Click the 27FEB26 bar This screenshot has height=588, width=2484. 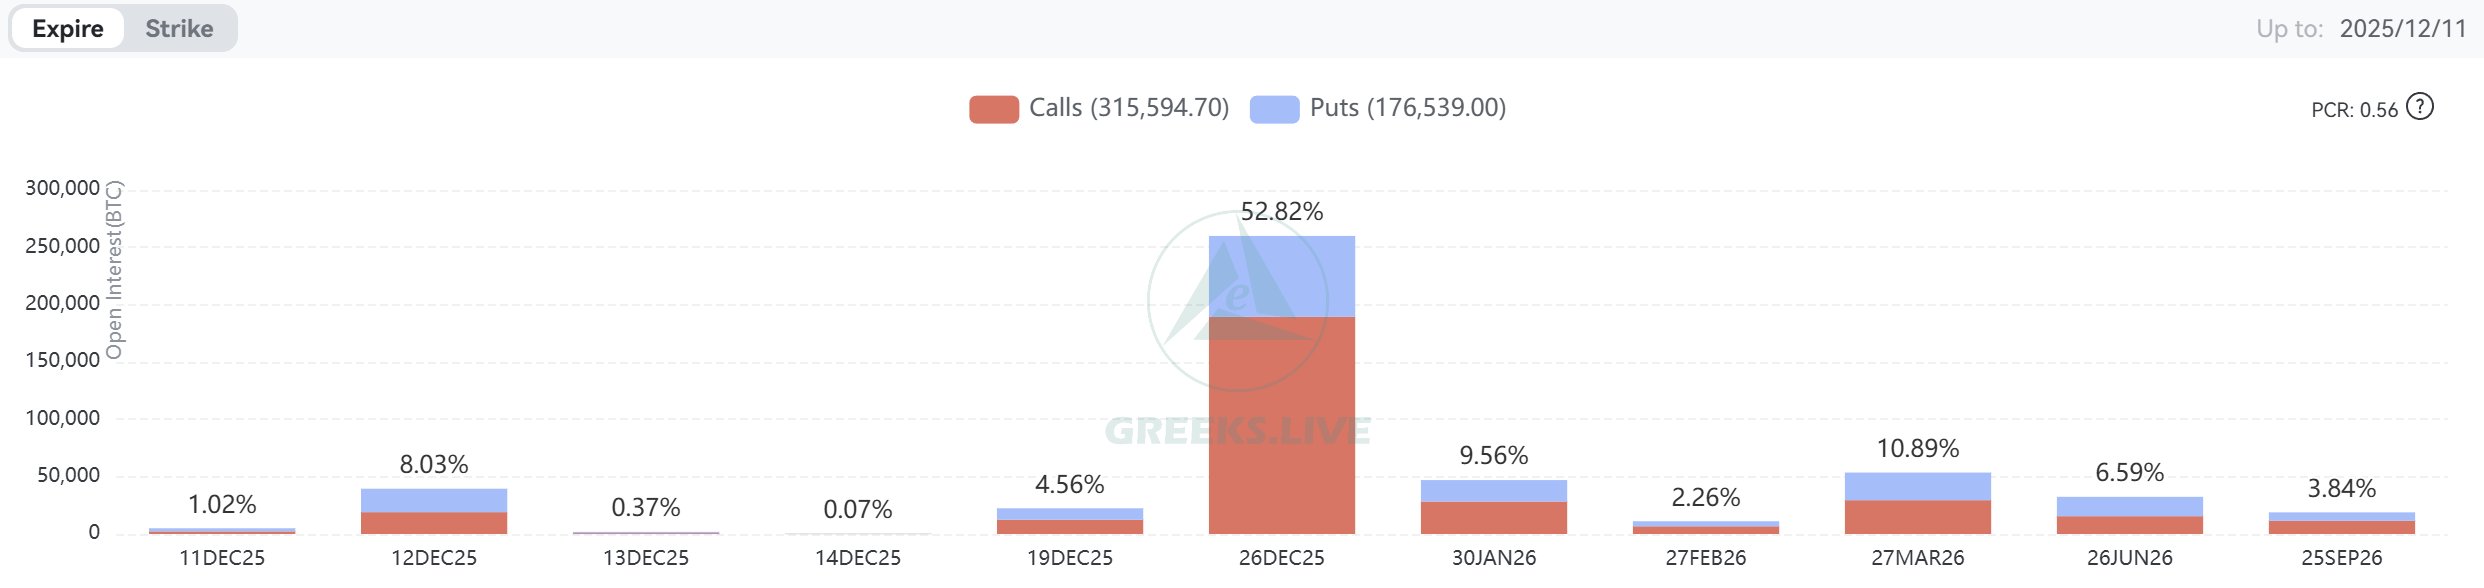coord(1705,527)
